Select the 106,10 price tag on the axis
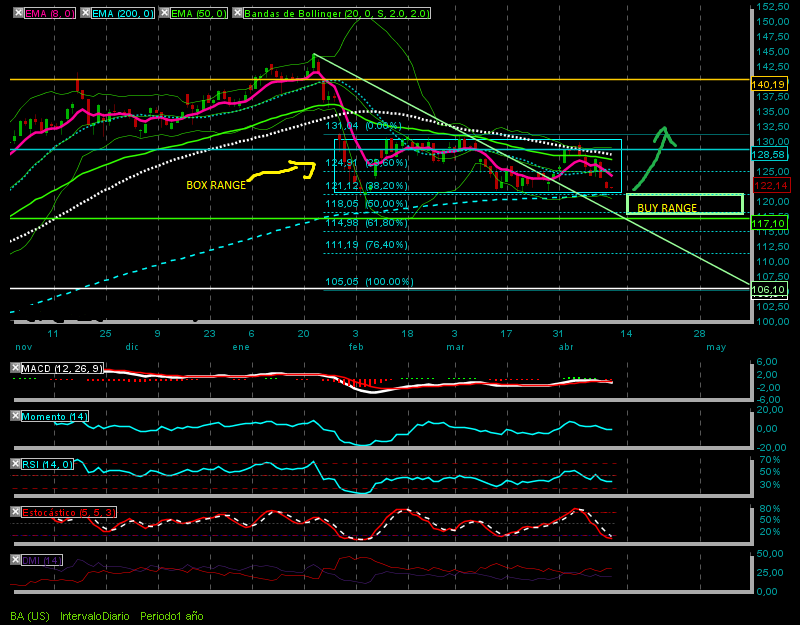Screen dimensions: 800x625 [769, 290]
